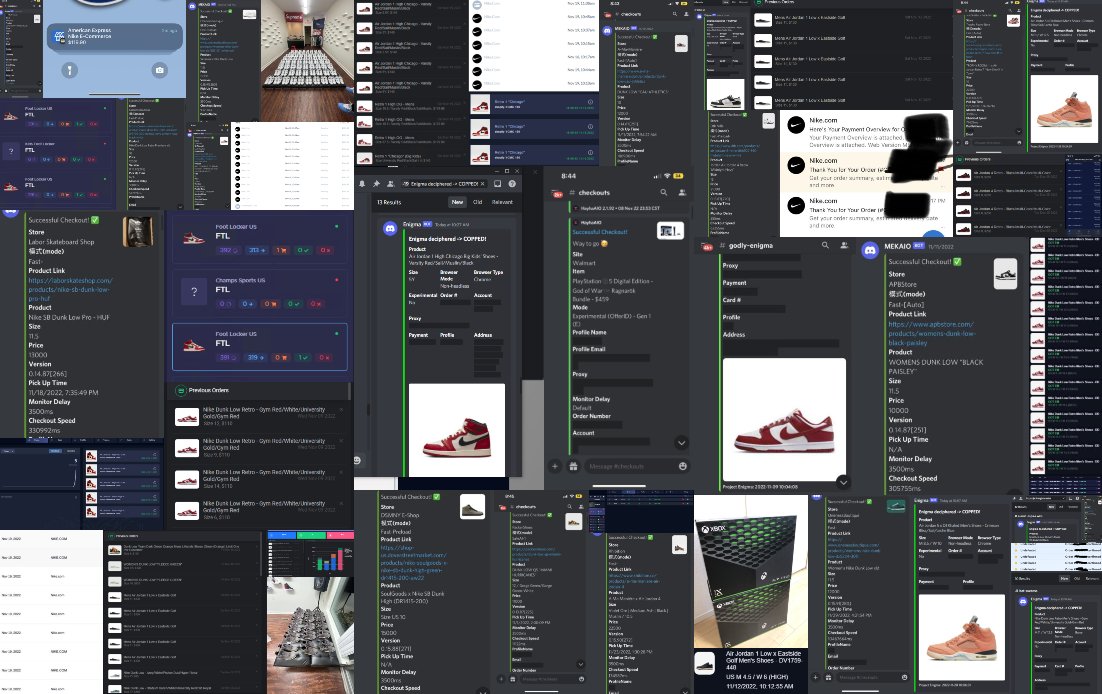Screen dimensions: 1102x694
Task: Click the notification bell icon in Discord search window
Action: (363, 184)
